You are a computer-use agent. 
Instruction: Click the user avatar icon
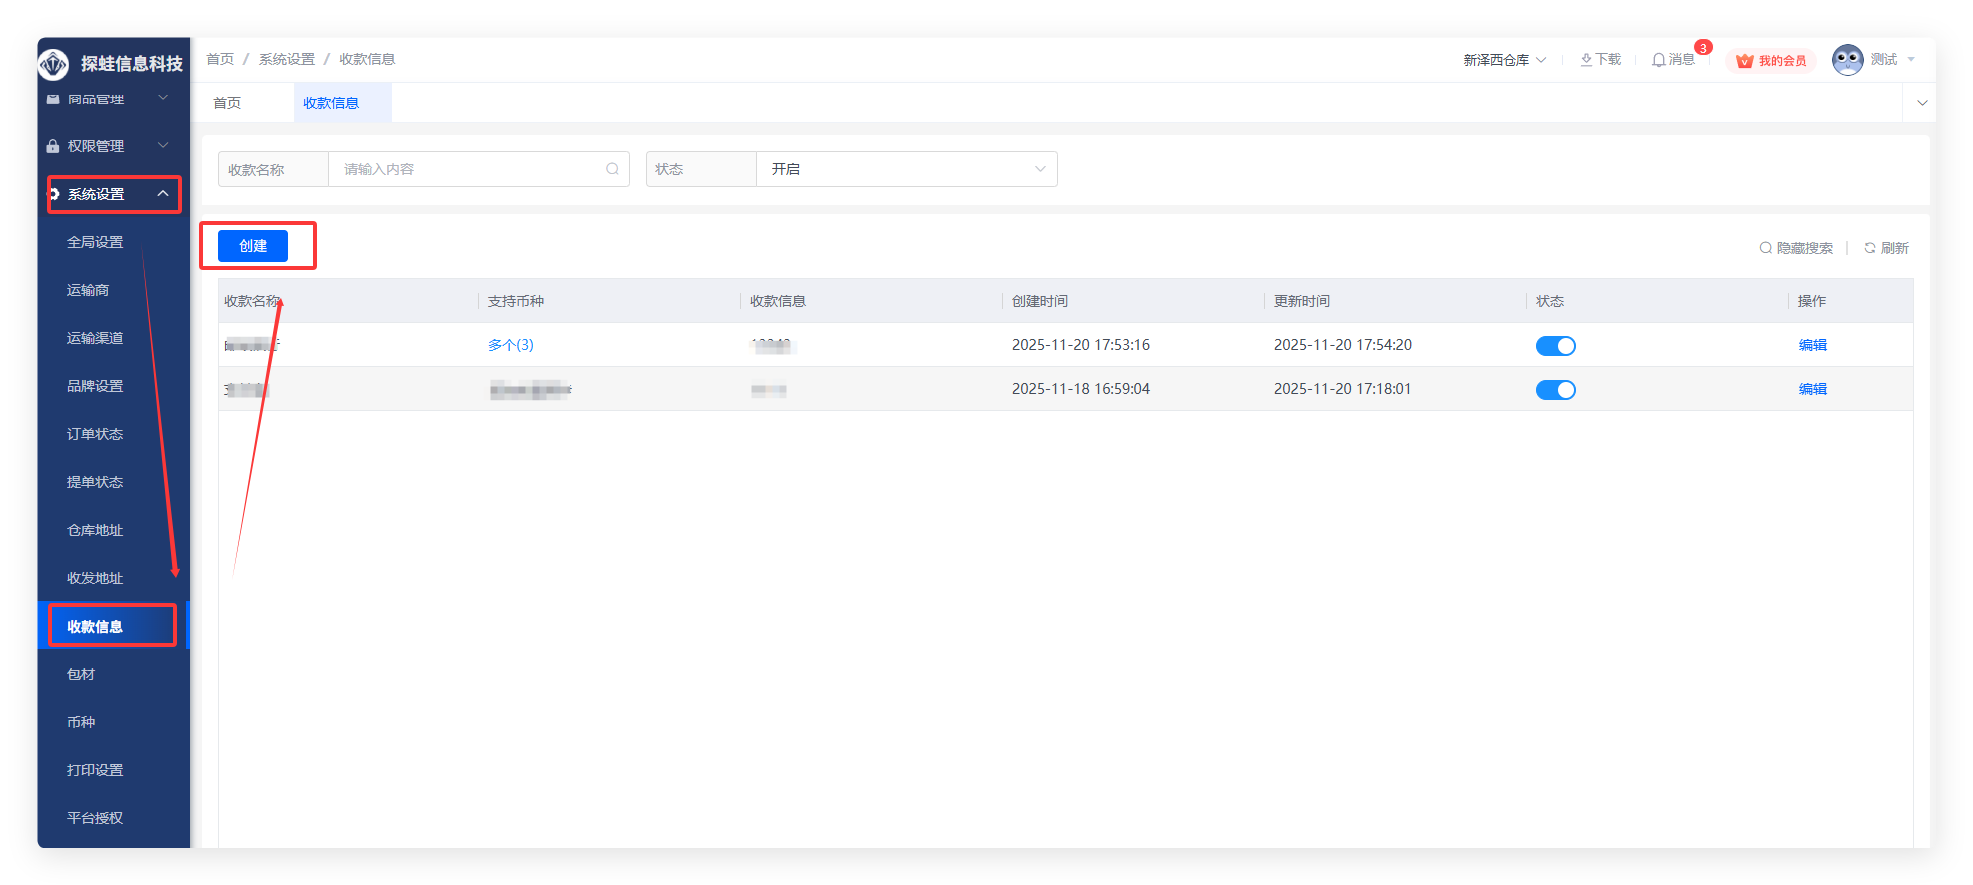(1847, 60)
